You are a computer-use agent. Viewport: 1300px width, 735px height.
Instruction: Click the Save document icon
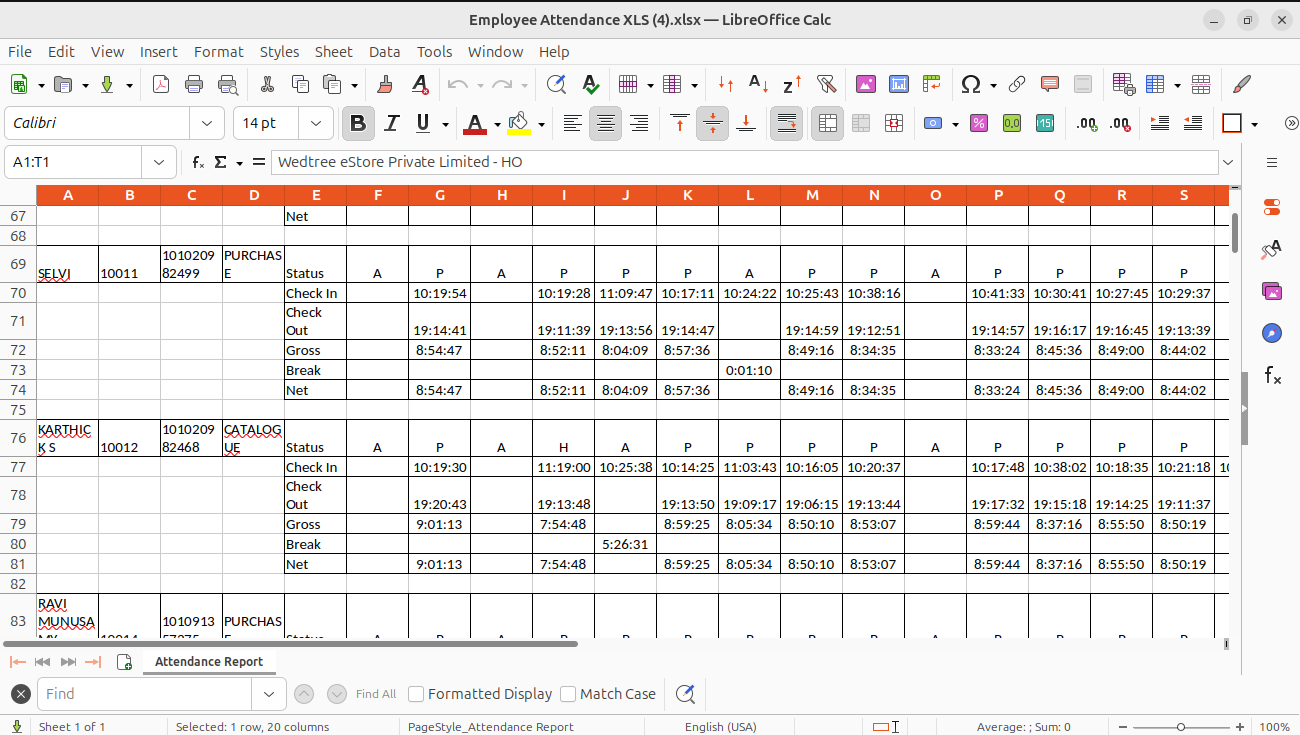107,85
